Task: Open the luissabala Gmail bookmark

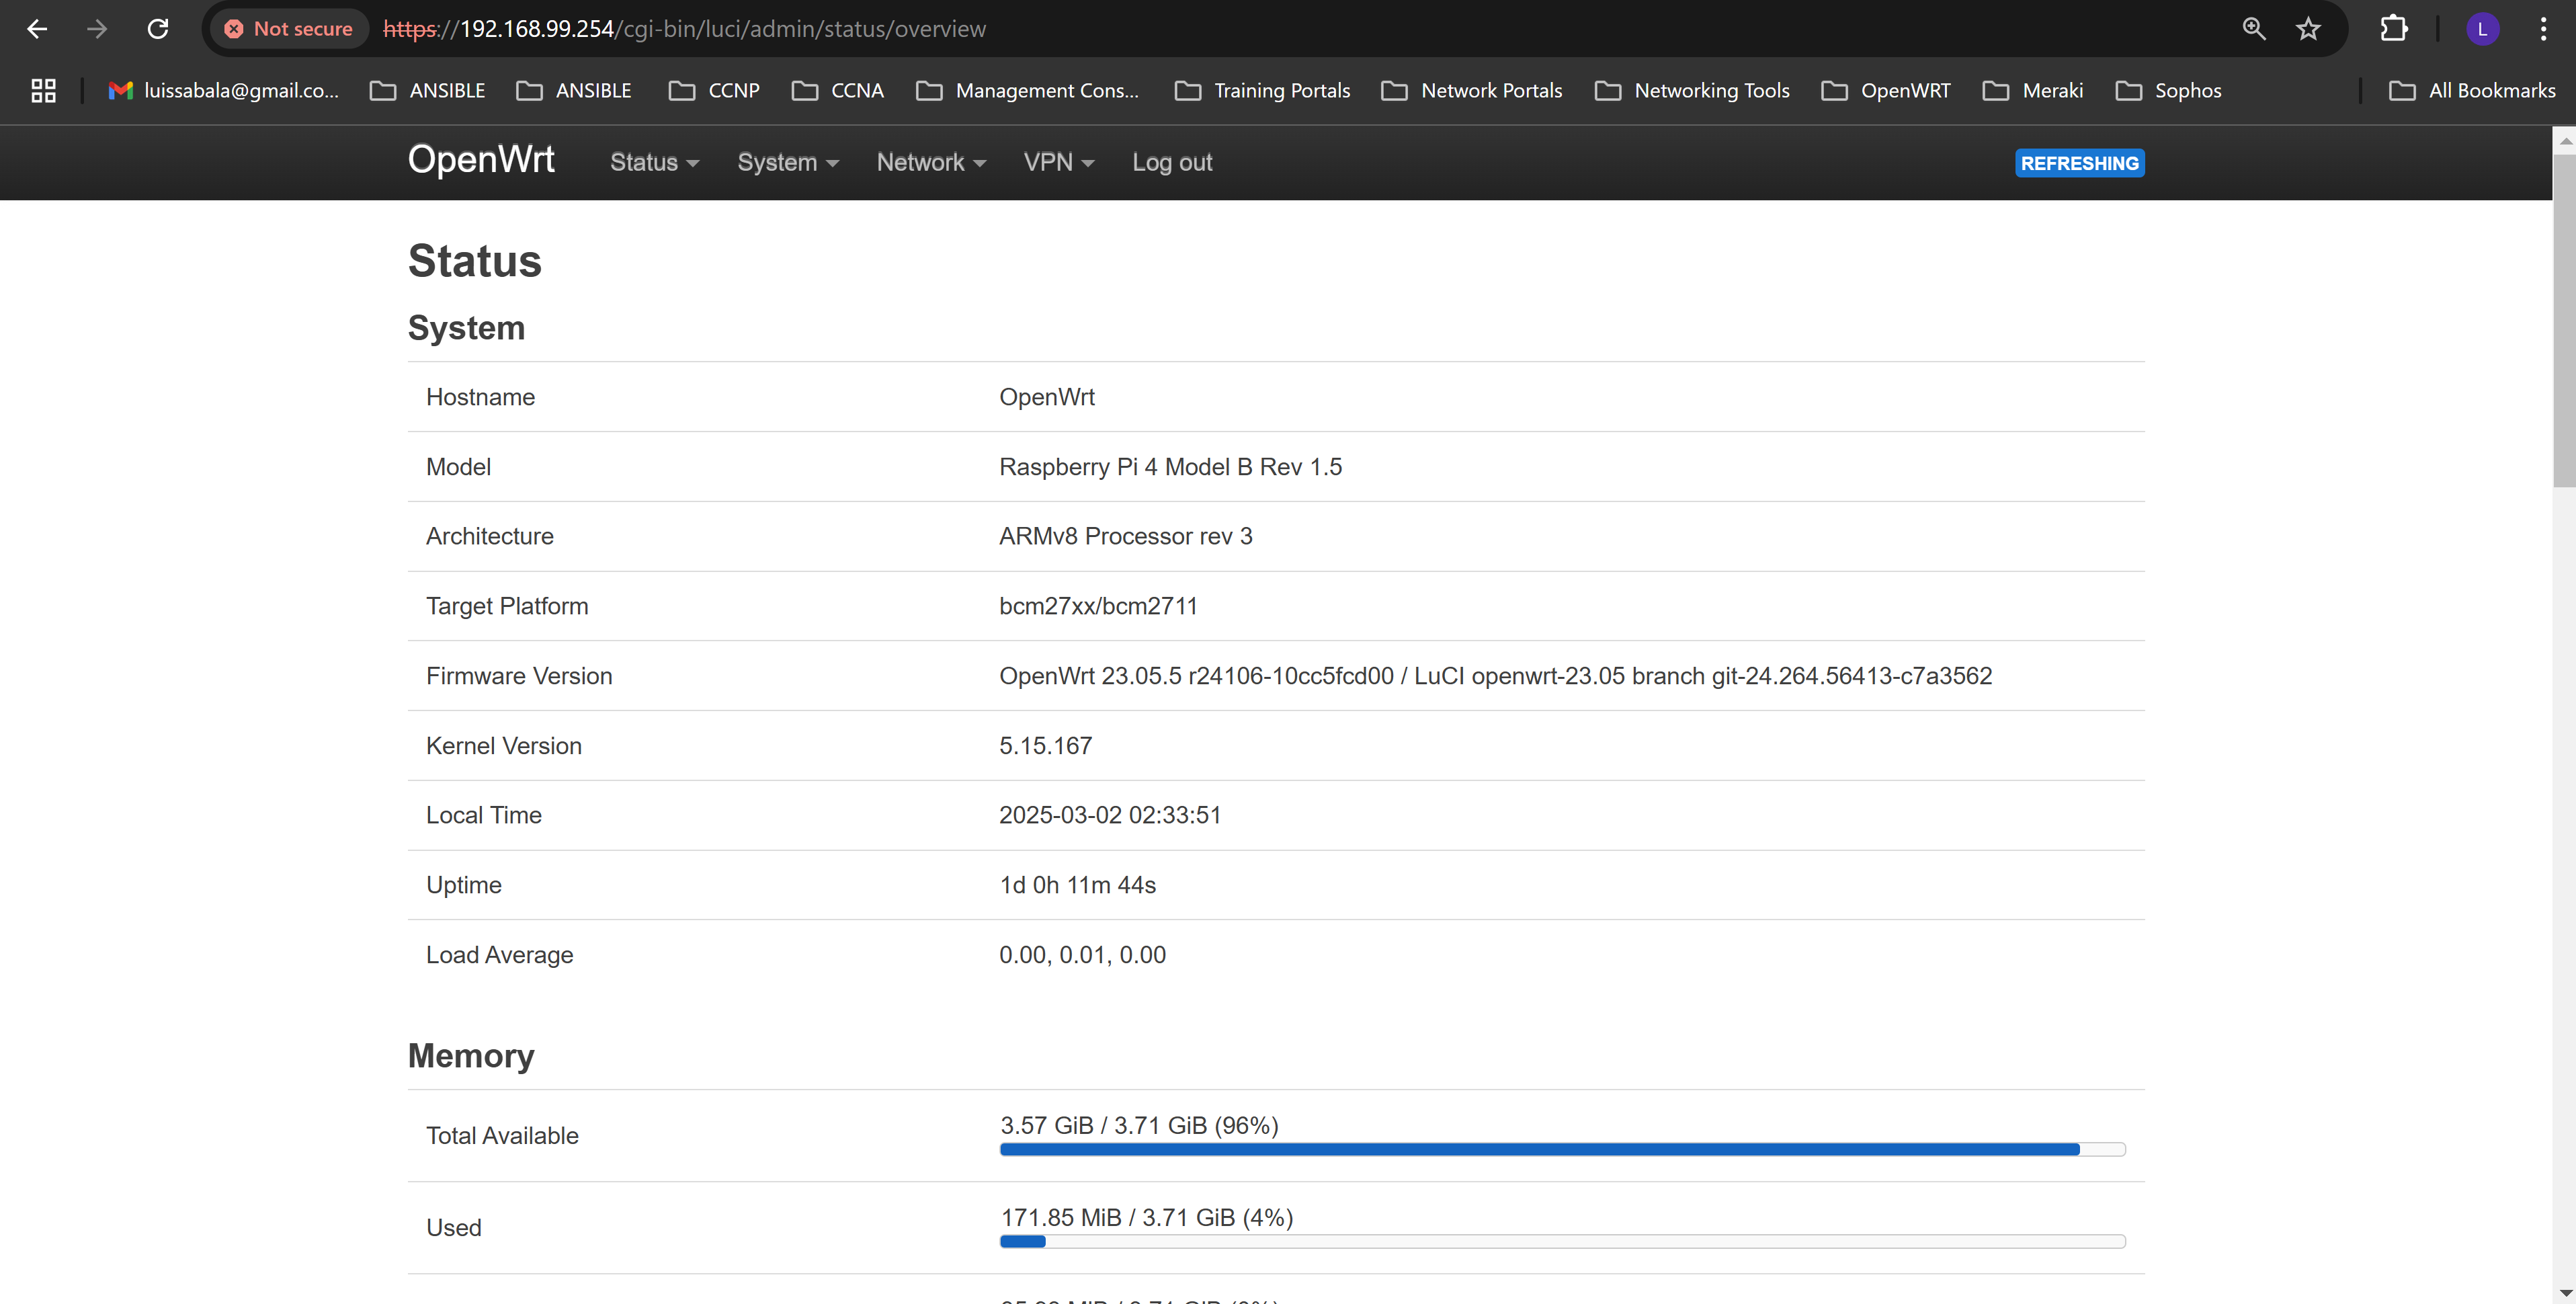Action: [x=224, y=91]
